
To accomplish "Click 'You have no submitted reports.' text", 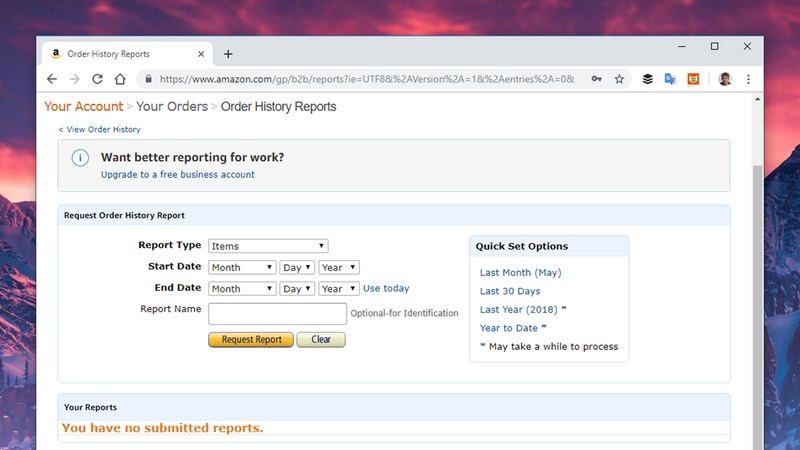I will (x=163, y=428).
